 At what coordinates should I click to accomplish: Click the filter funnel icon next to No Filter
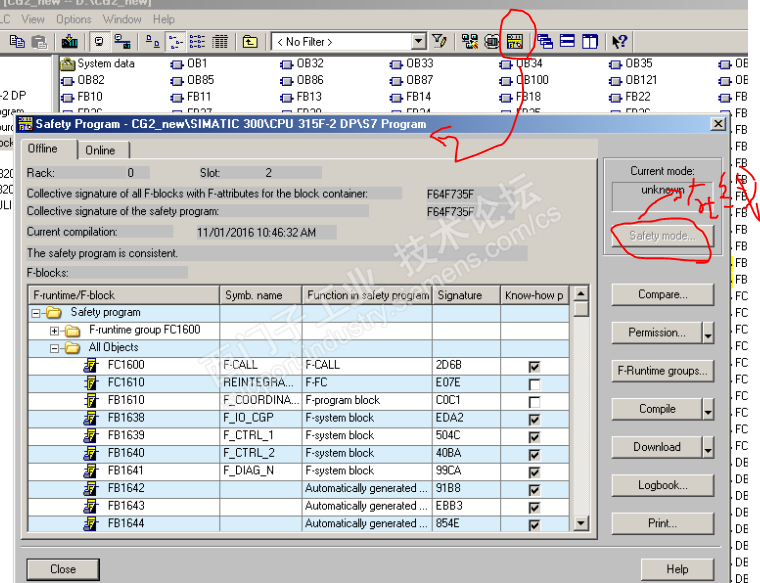click(x=439, y=41)
